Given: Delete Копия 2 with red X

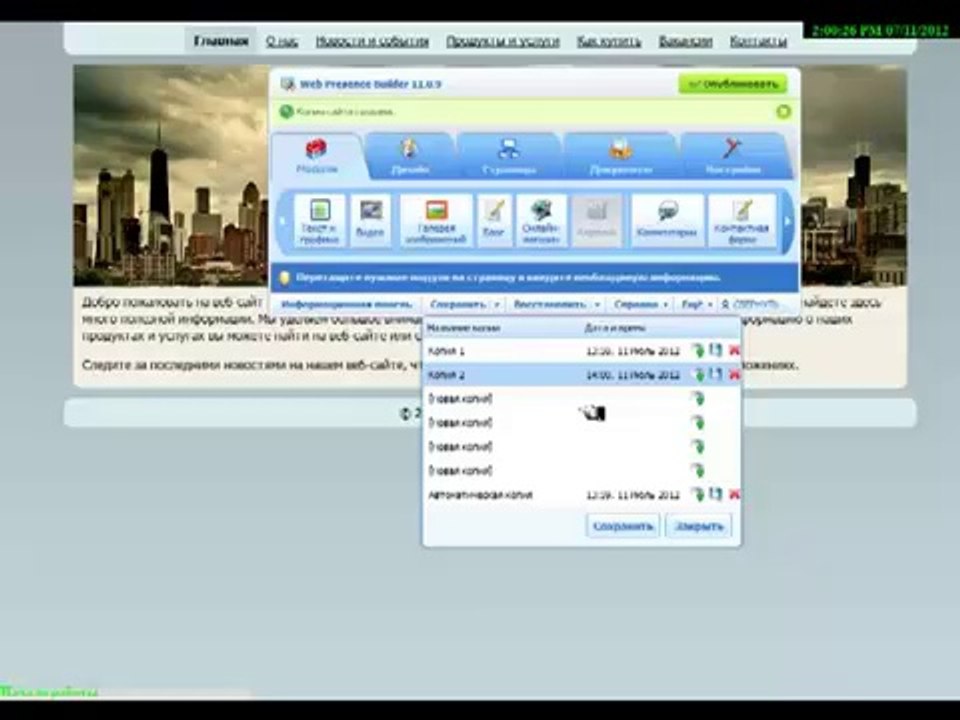Looking at the screenshot, I should 733,375.
